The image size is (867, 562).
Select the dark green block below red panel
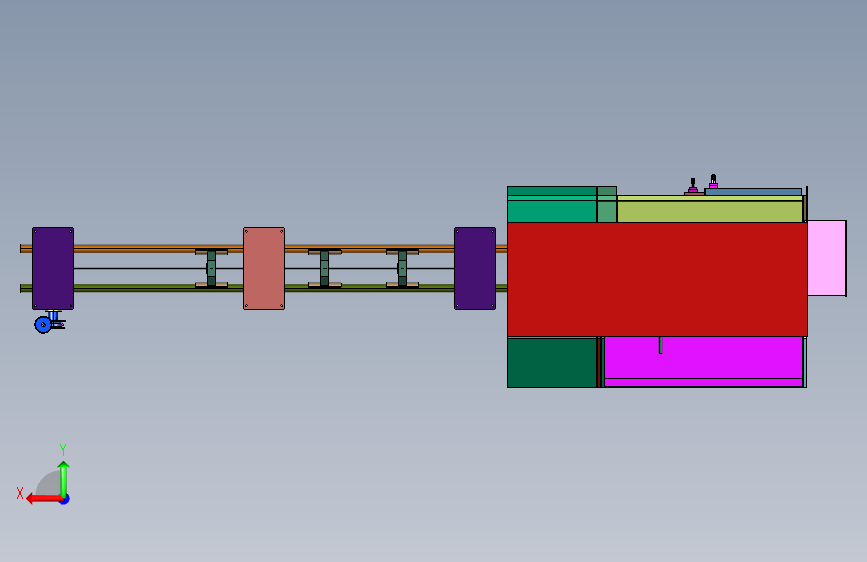click(552, 362)
